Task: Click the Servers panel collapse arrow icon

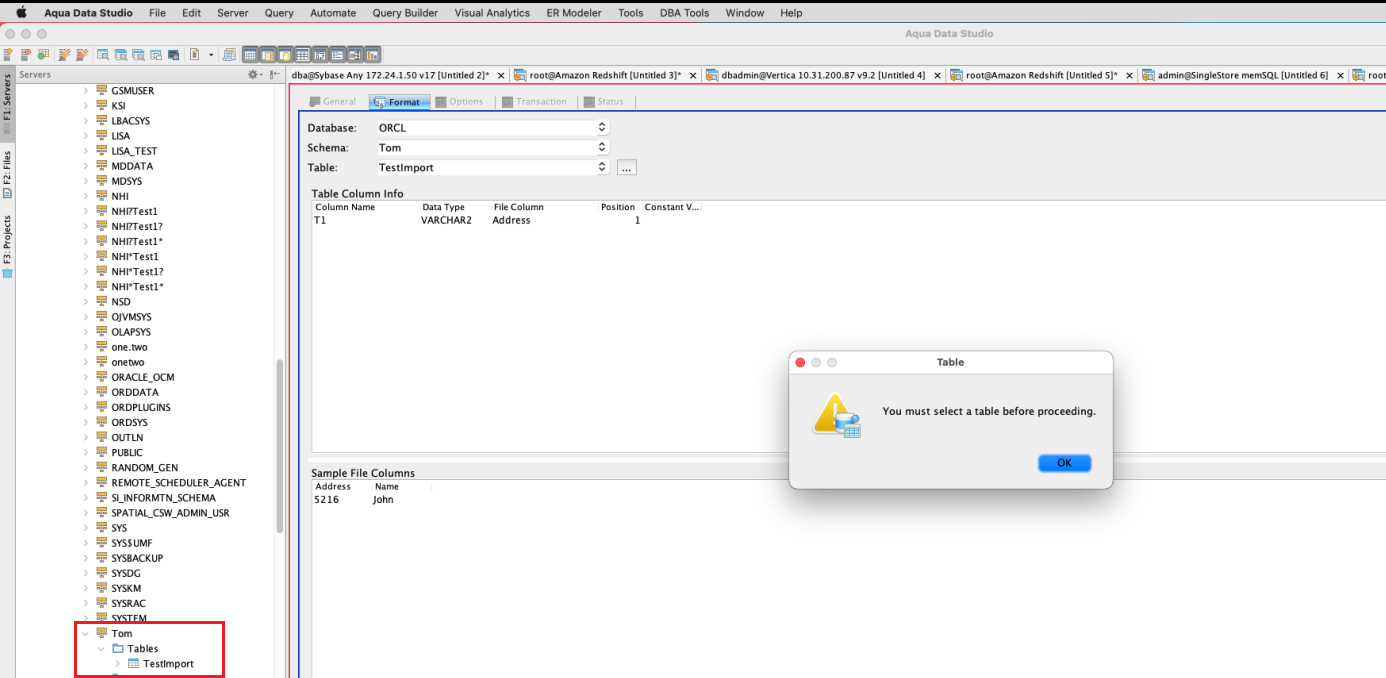Action: tap(275, 75)
